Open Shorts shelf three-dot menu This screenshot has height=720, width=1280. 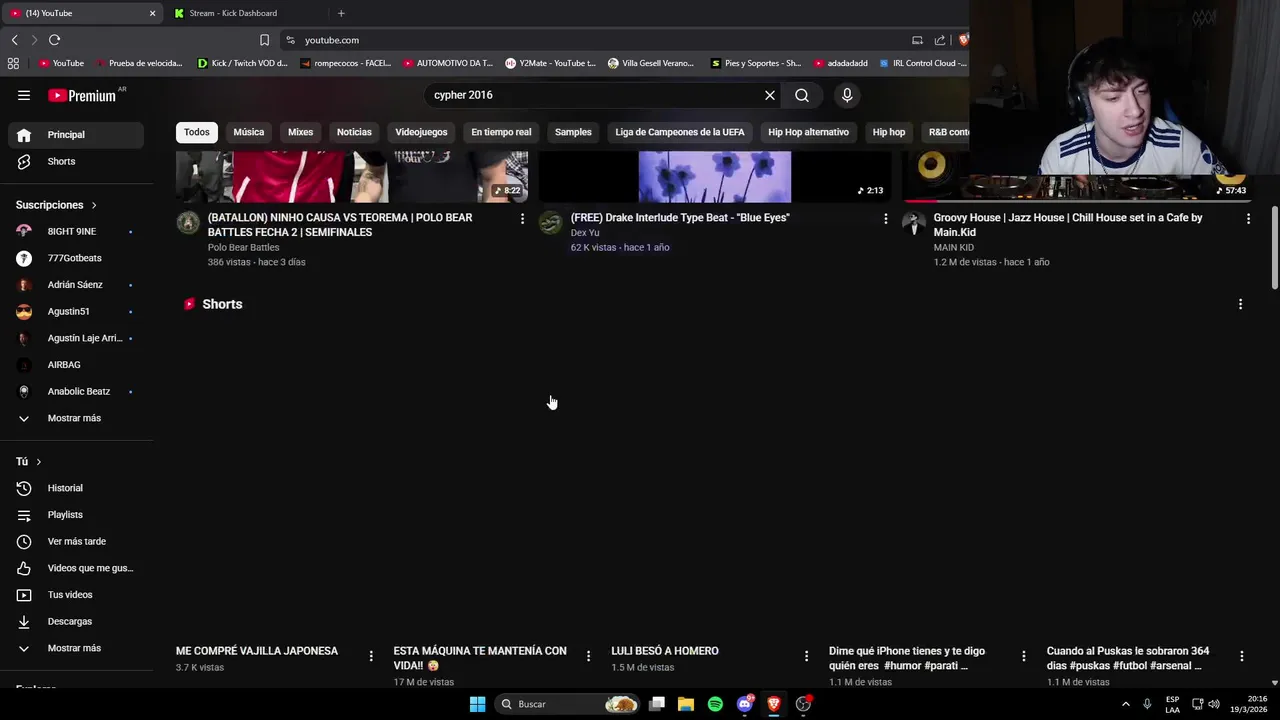coord(1240,304)
